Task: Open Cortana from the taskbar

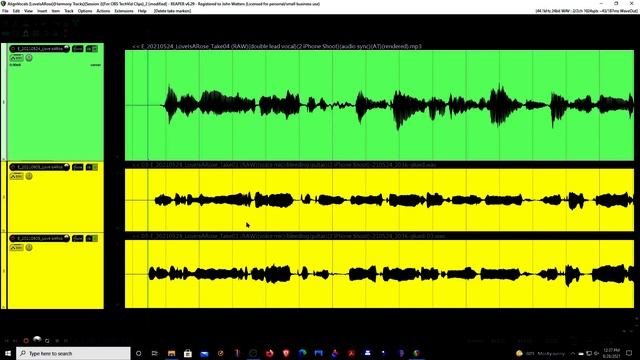Action: coord(138,353)
